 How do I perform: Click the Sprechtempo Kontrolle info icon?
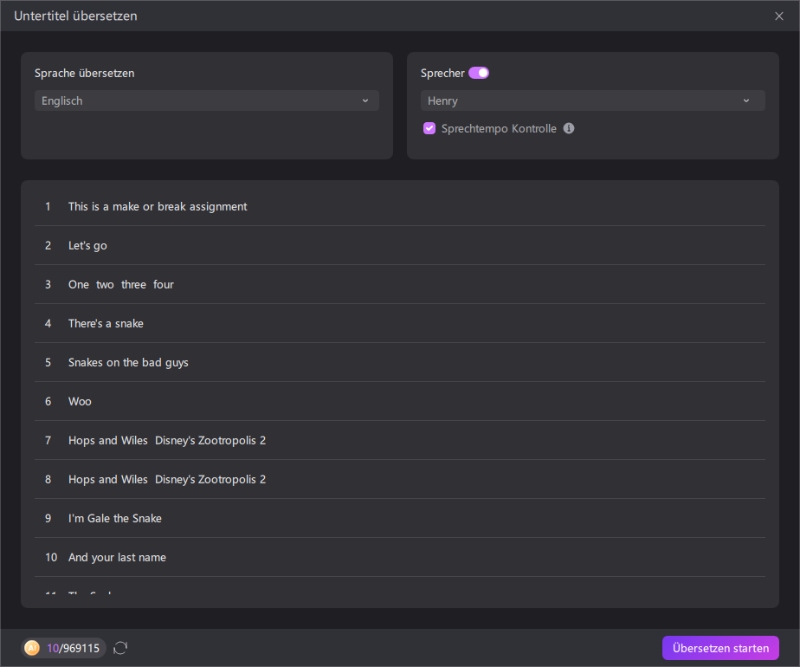tap(569, 128)
